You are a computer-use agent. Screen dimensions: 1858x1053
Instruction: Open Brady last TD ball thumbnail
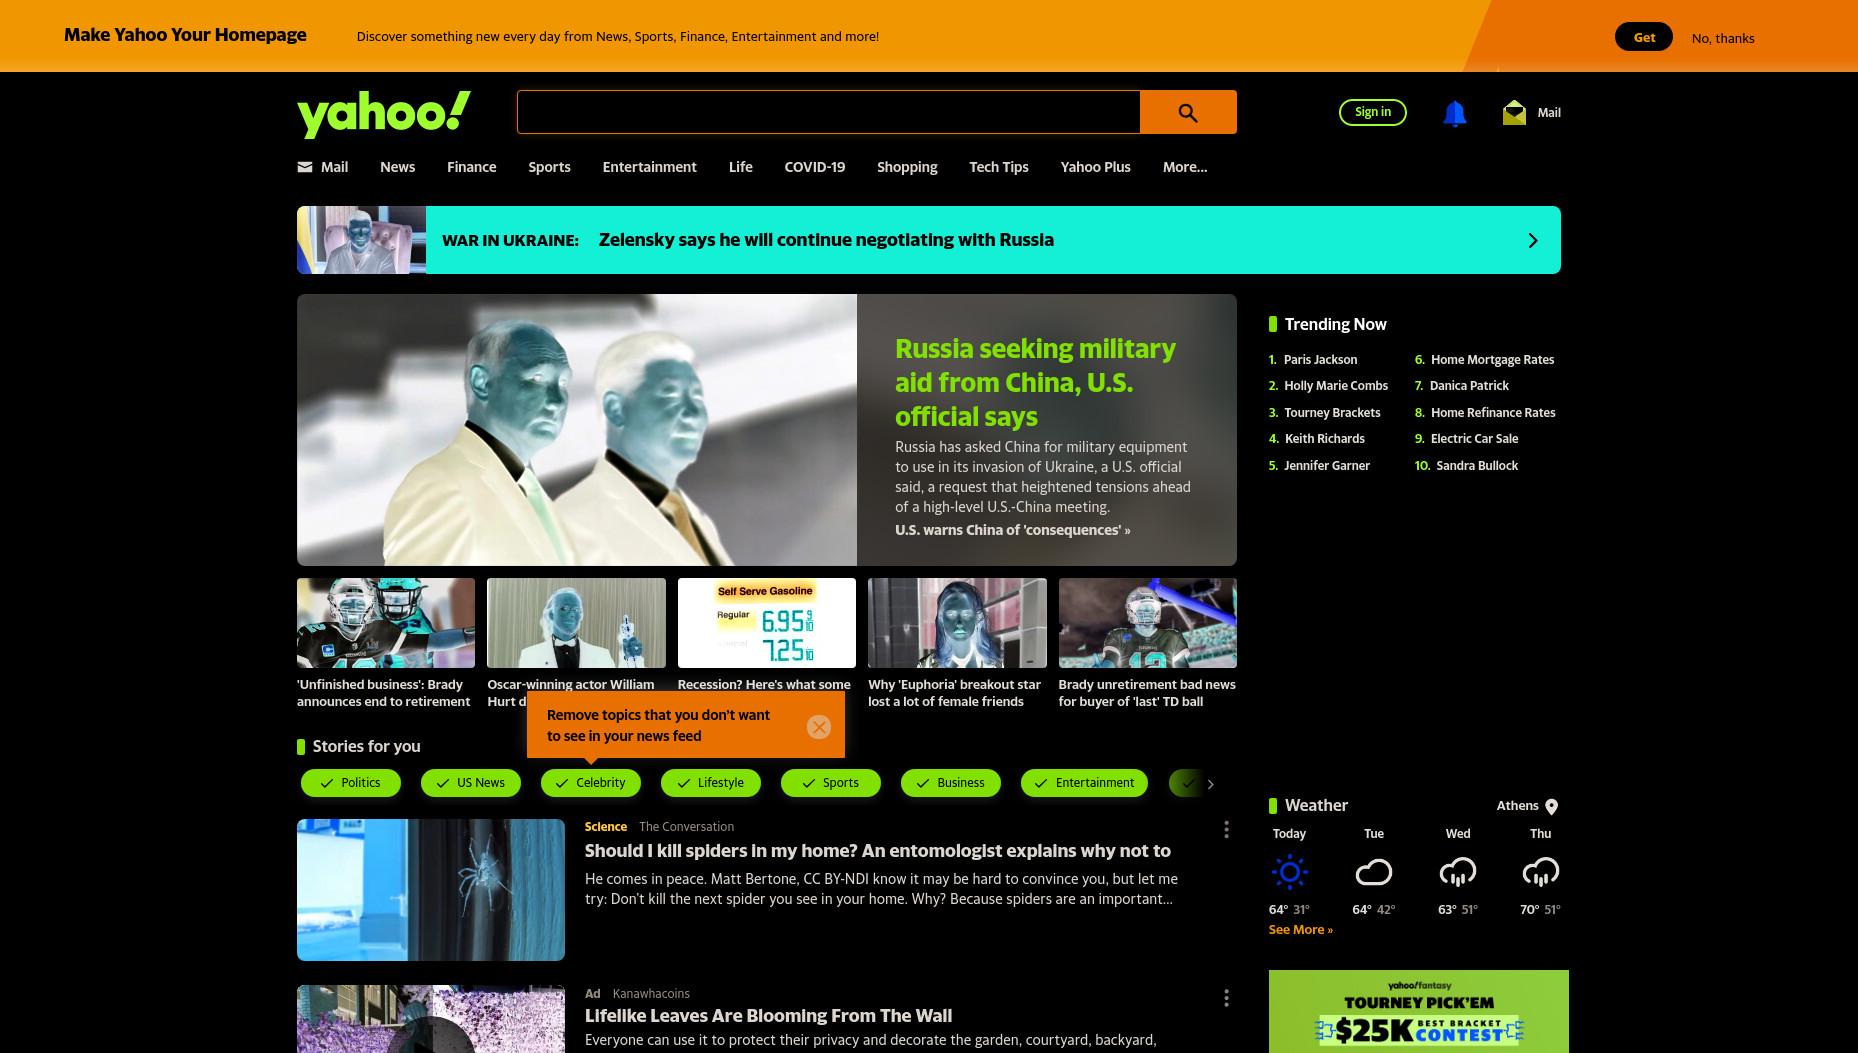[x=1148, y=623]
